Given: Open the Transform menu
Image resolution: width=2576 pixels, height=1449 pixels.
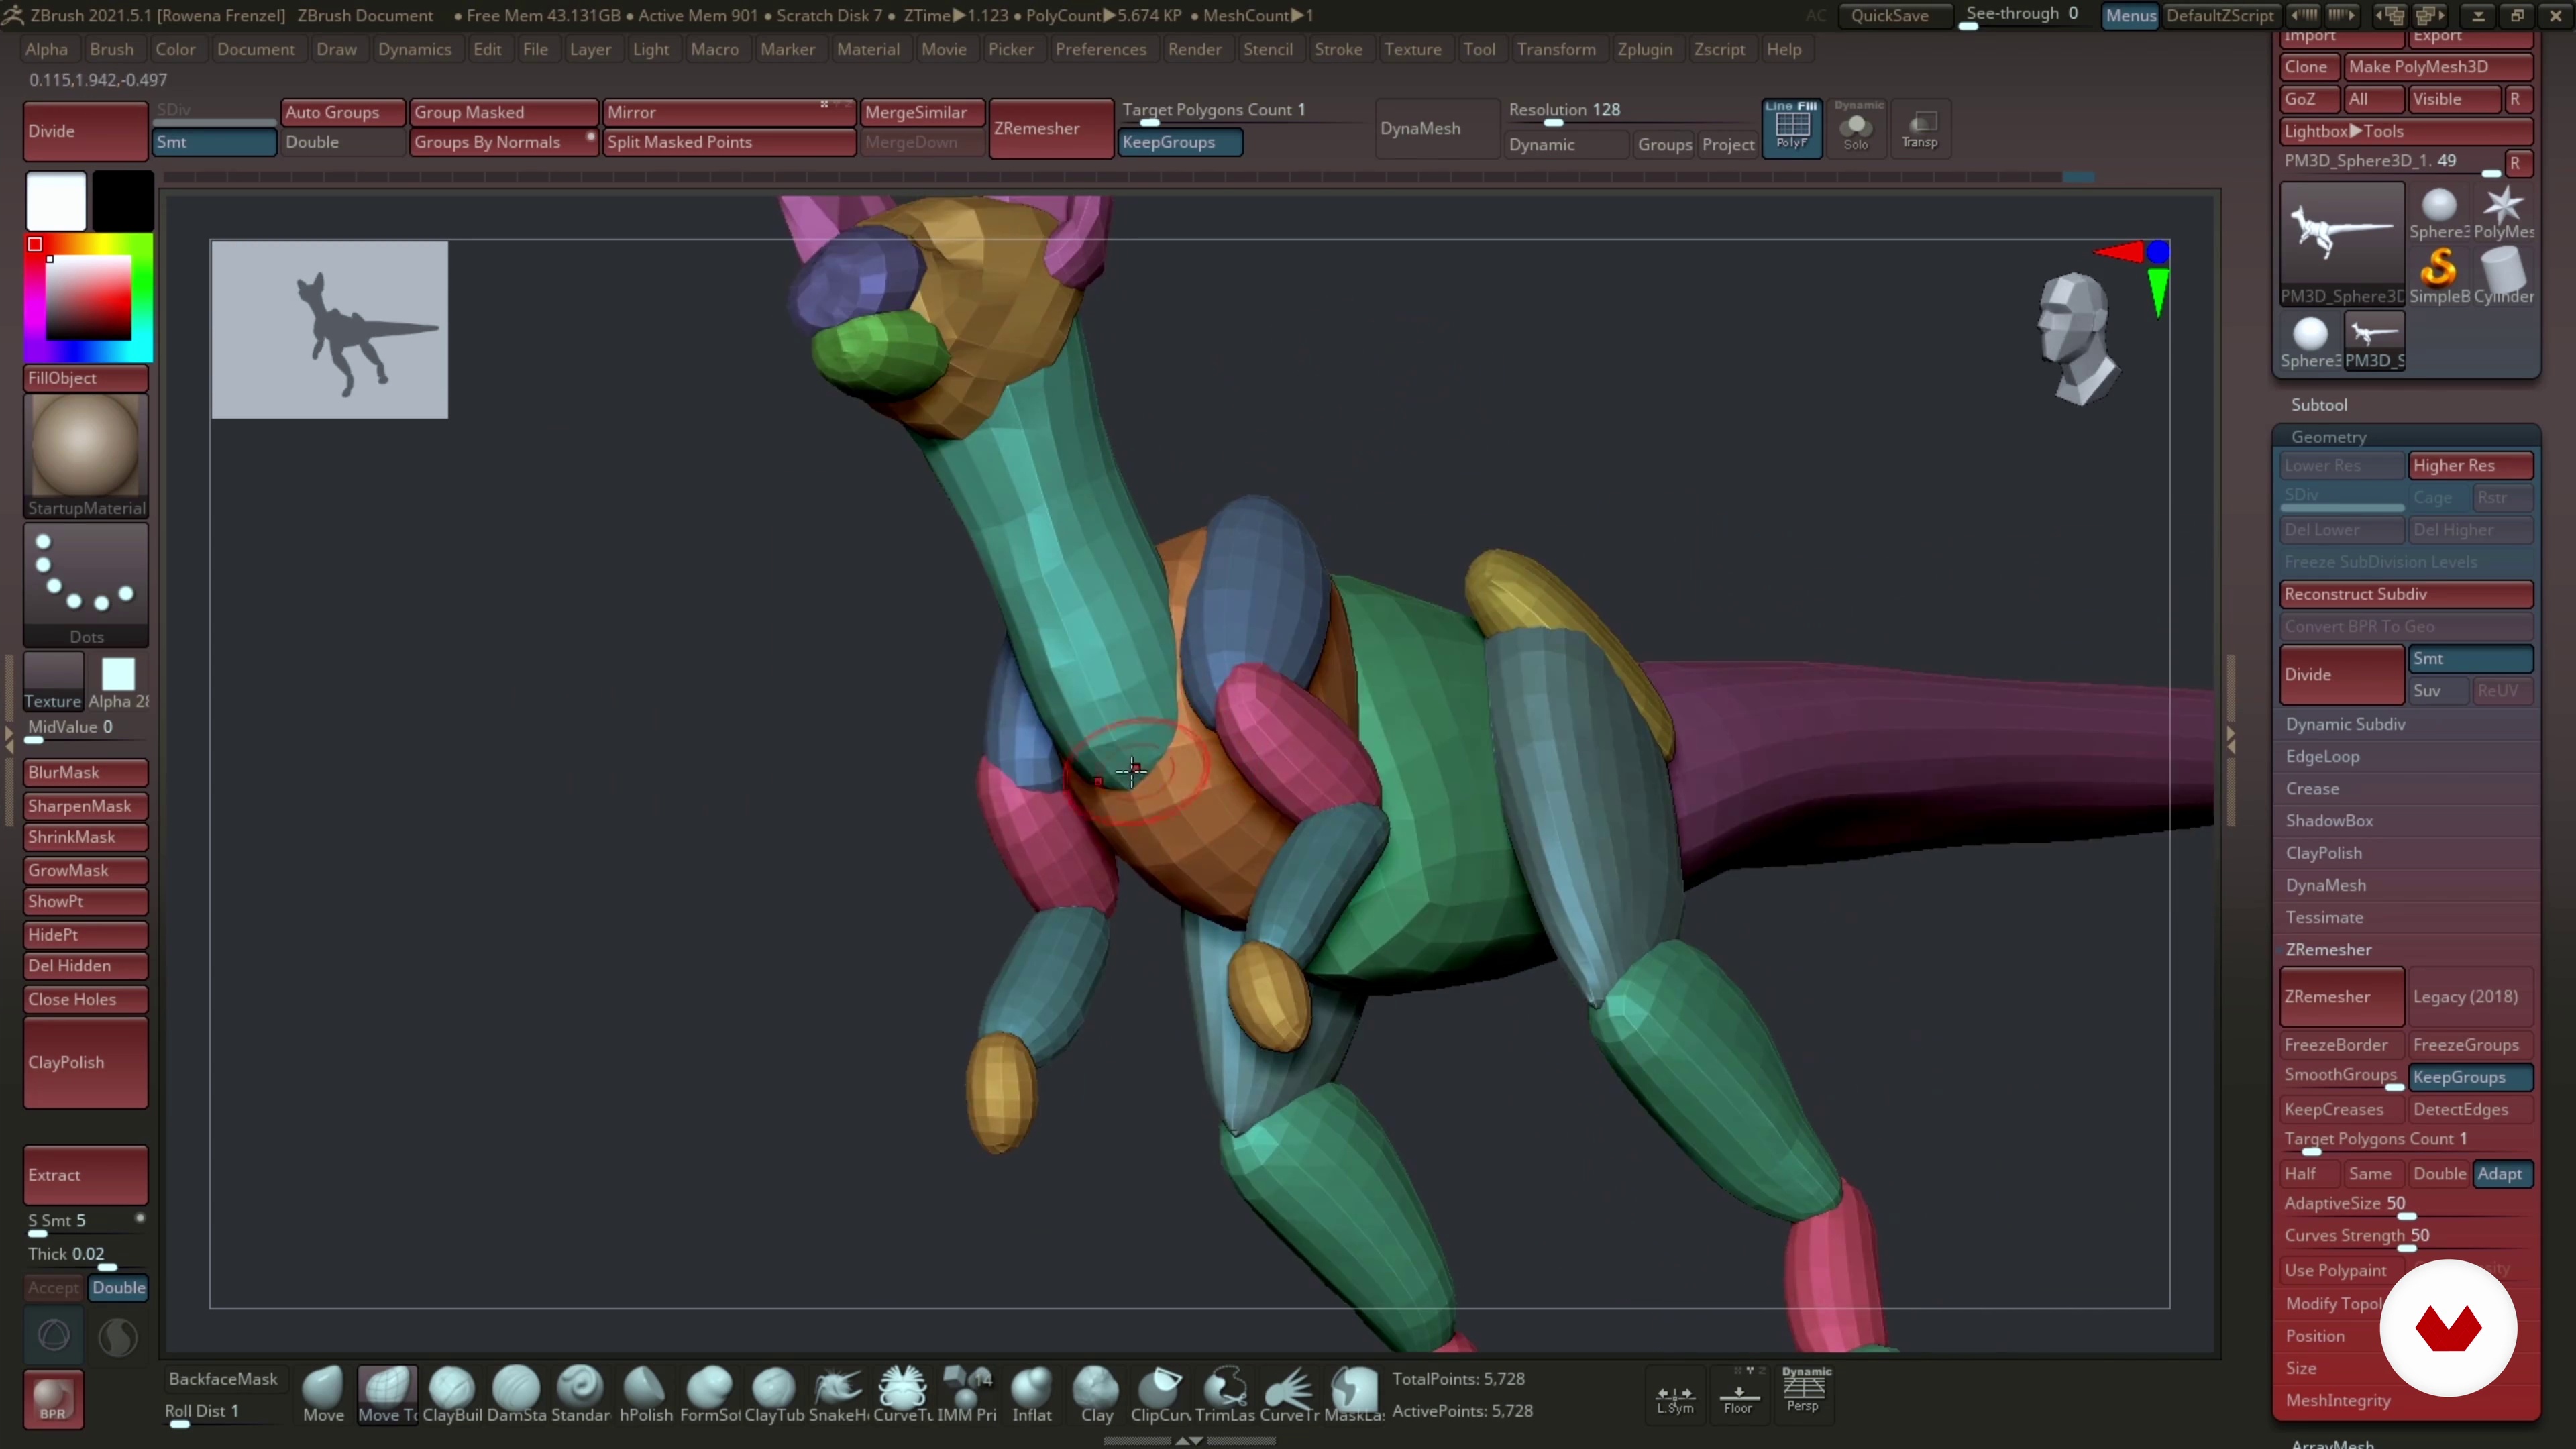Looking at the screenshot, I should pyautogui.click(x=1556, y=49).
